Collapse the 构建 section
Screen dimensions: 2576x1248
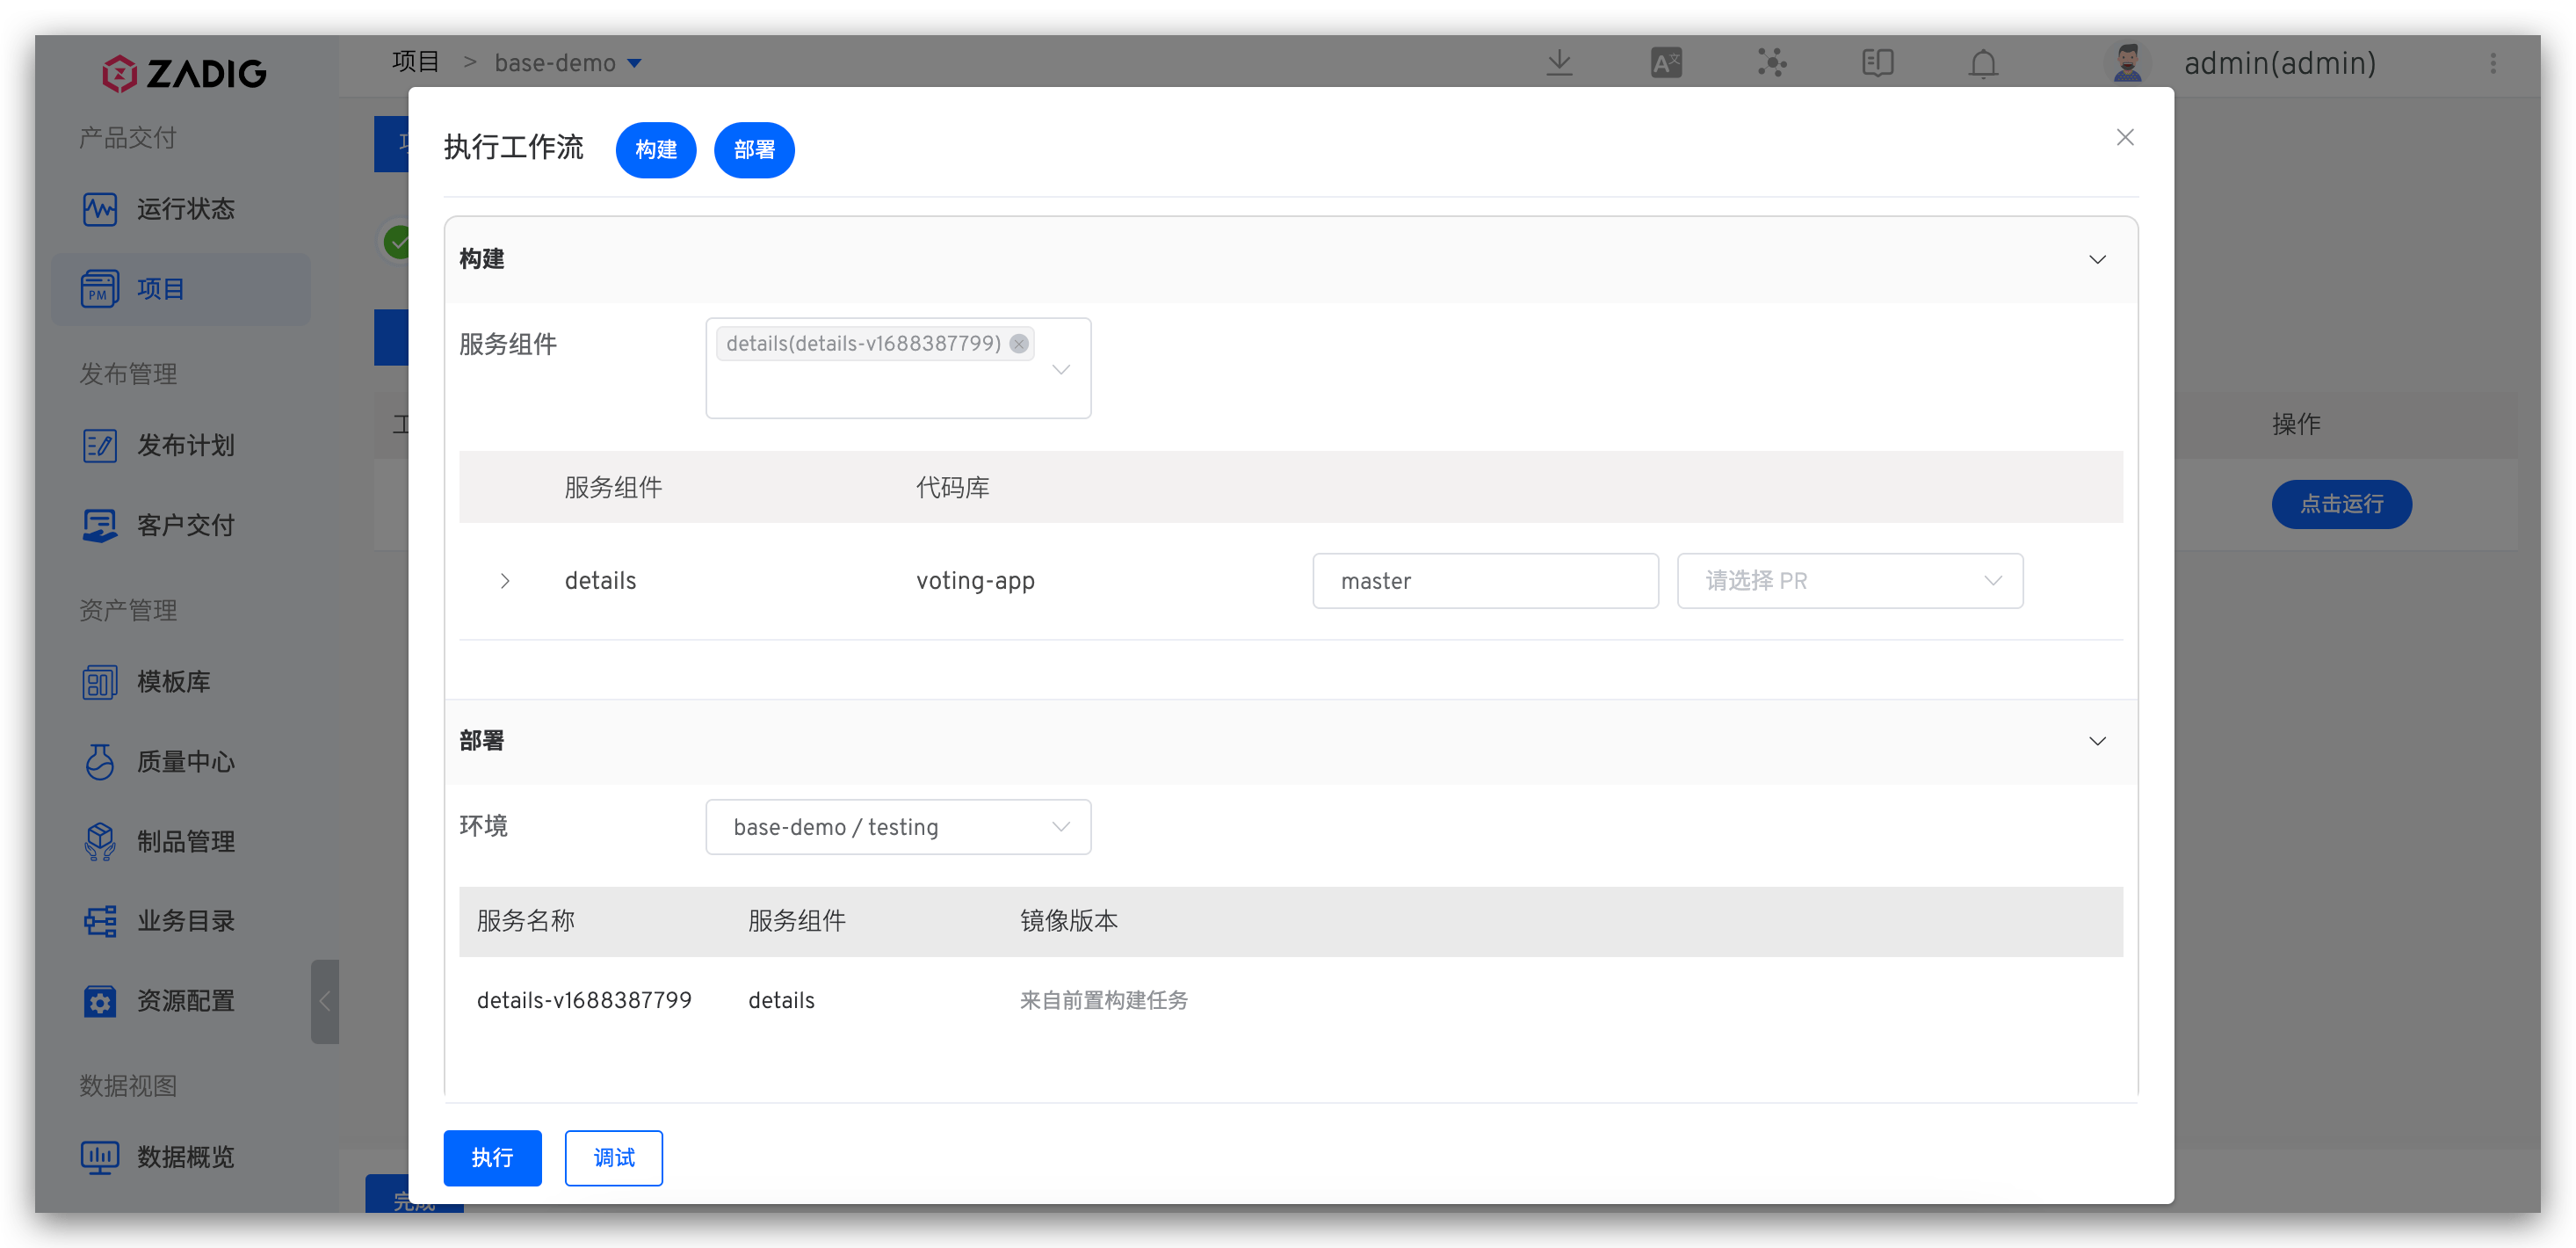tap(2097, 260)
